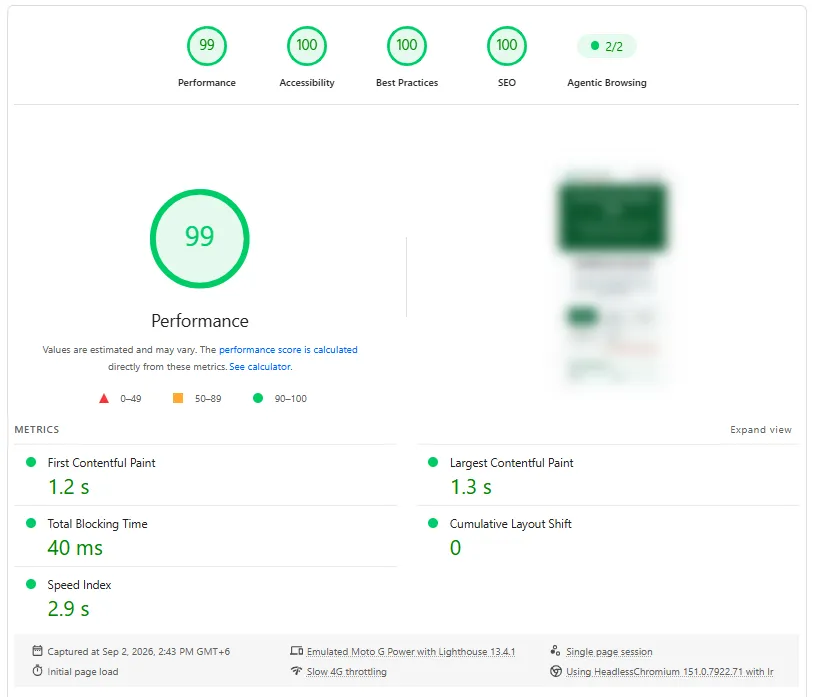Image resolution: width=816 pixels, height=697 pixels.
Task: Click the 'Initial page load' text
Action: coord(83,671)
